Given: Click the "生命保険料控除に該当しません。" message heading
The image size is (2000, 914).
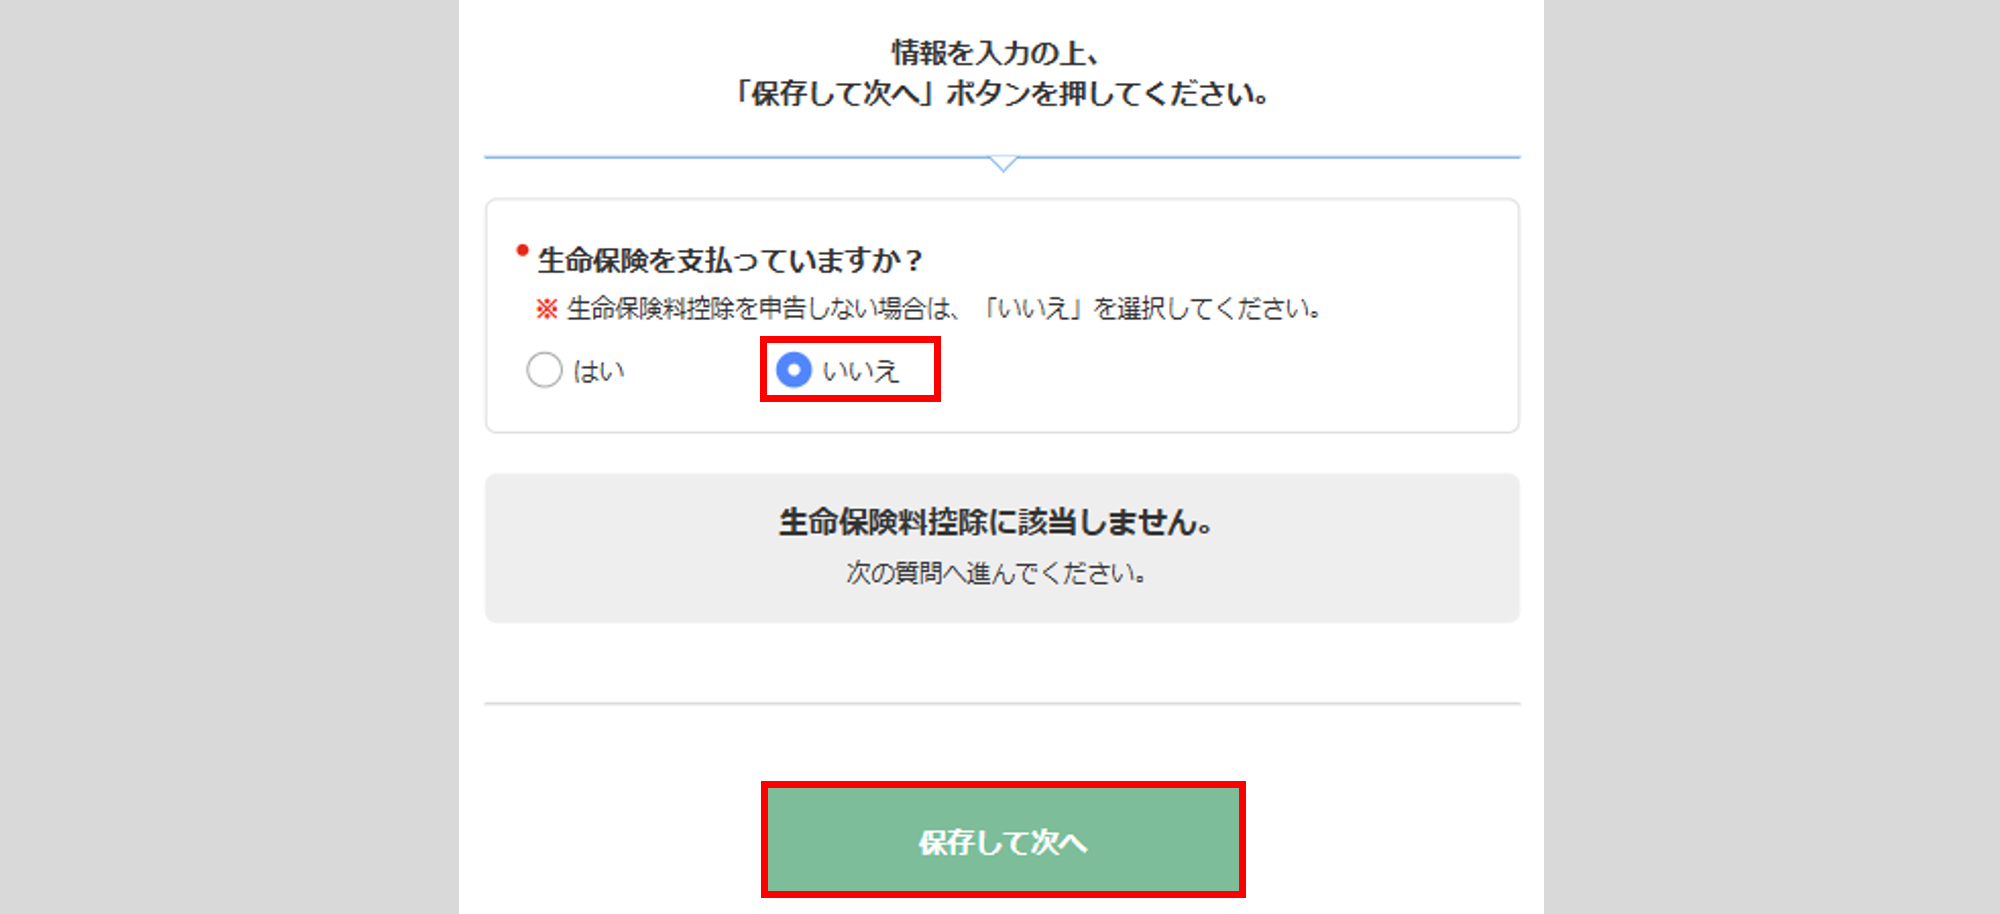Looking at the screenshot, I should pos(996,522).
